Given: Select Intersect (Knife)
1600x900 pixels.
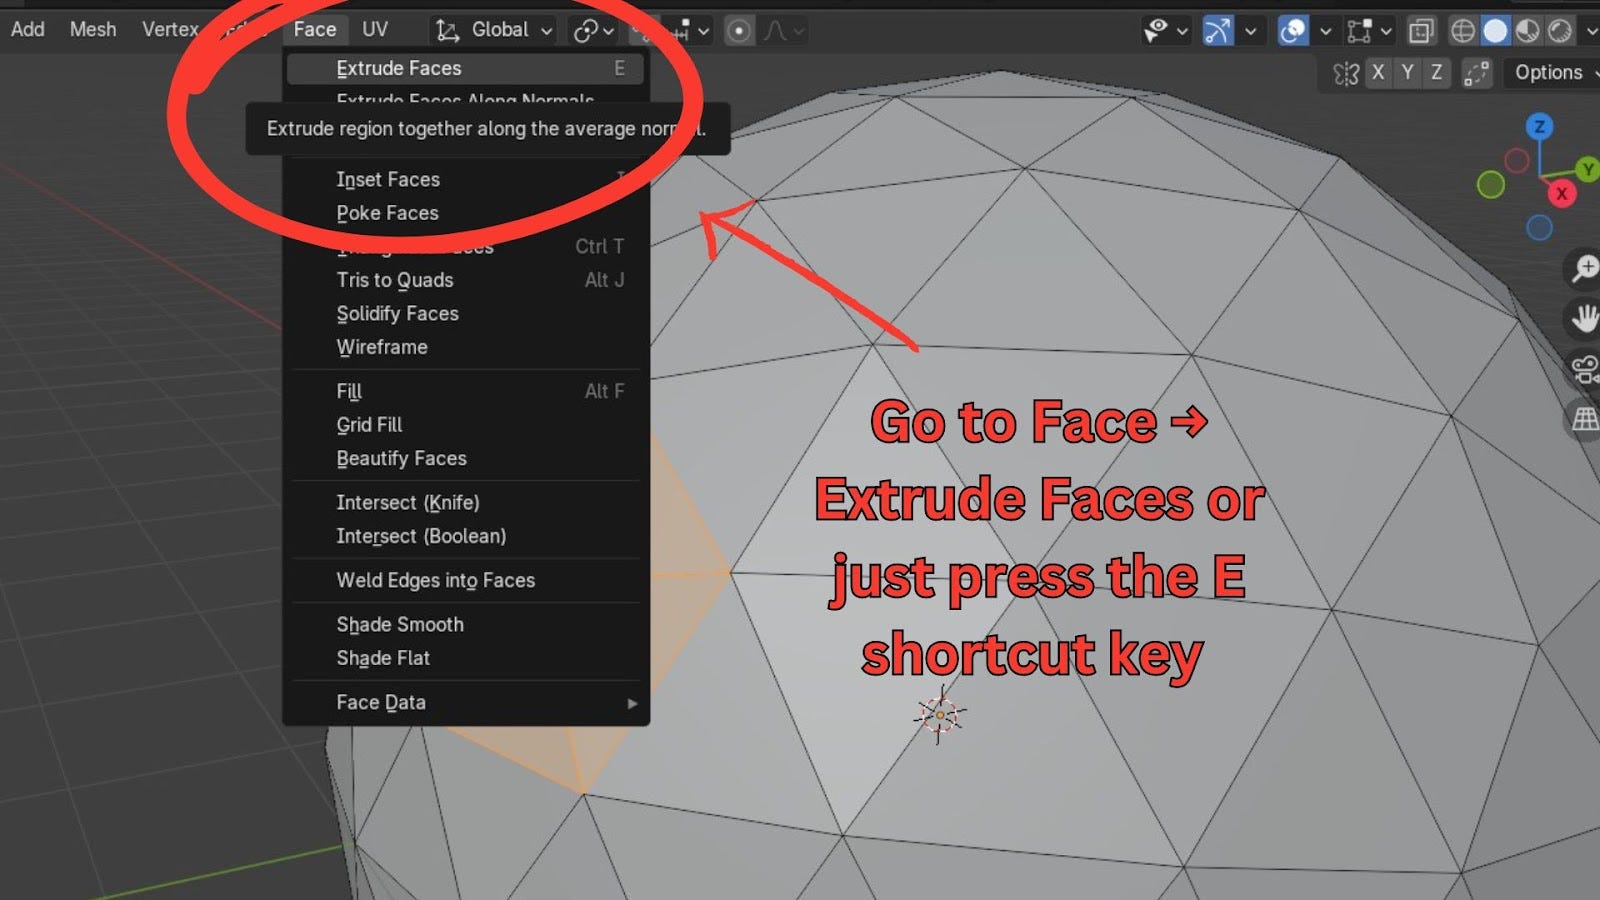Looking at the screenshot, I should (466, 502).
